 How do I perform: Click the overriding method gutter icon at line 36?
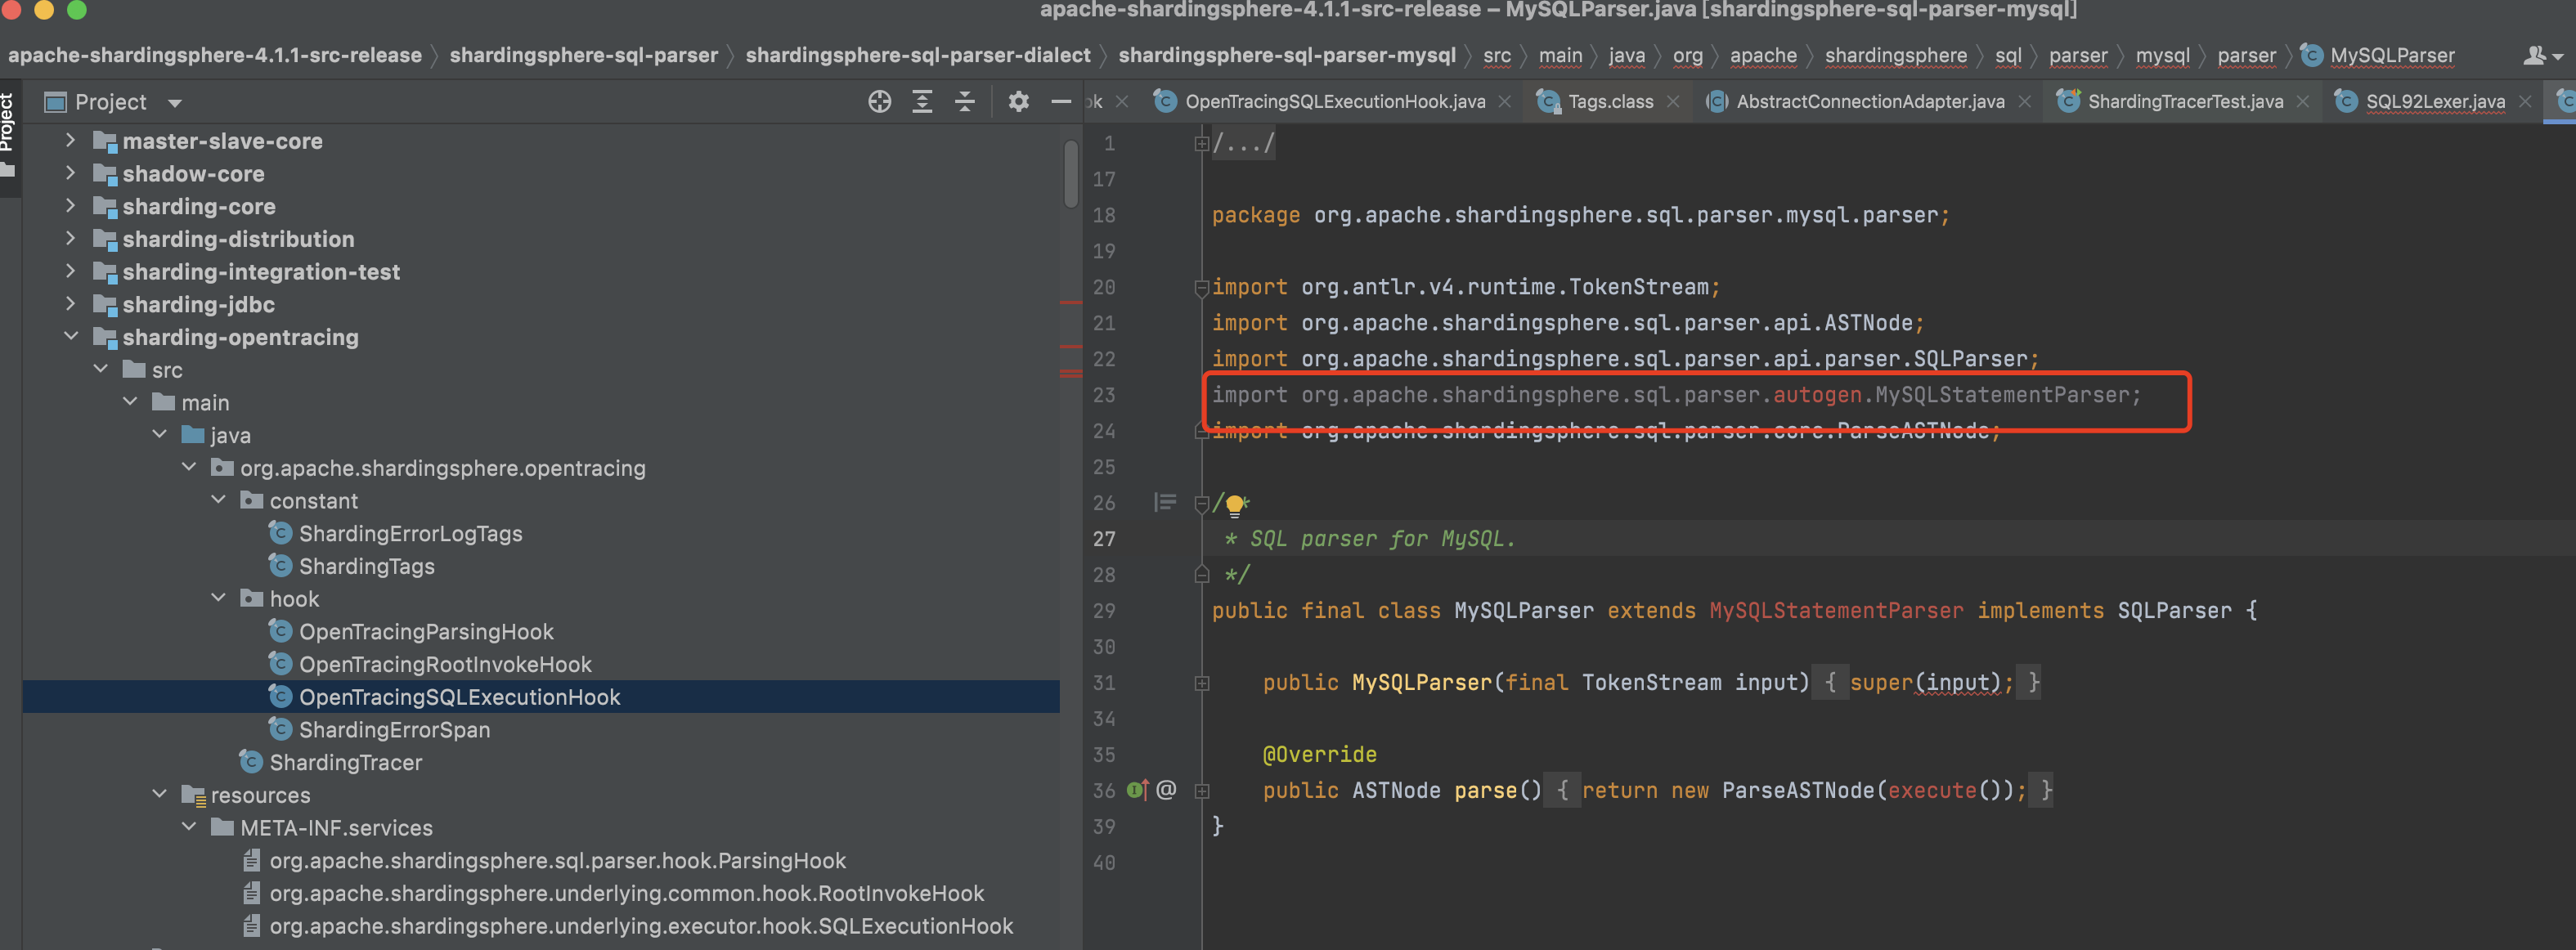pyautogui.click(x=1135, y=790)
